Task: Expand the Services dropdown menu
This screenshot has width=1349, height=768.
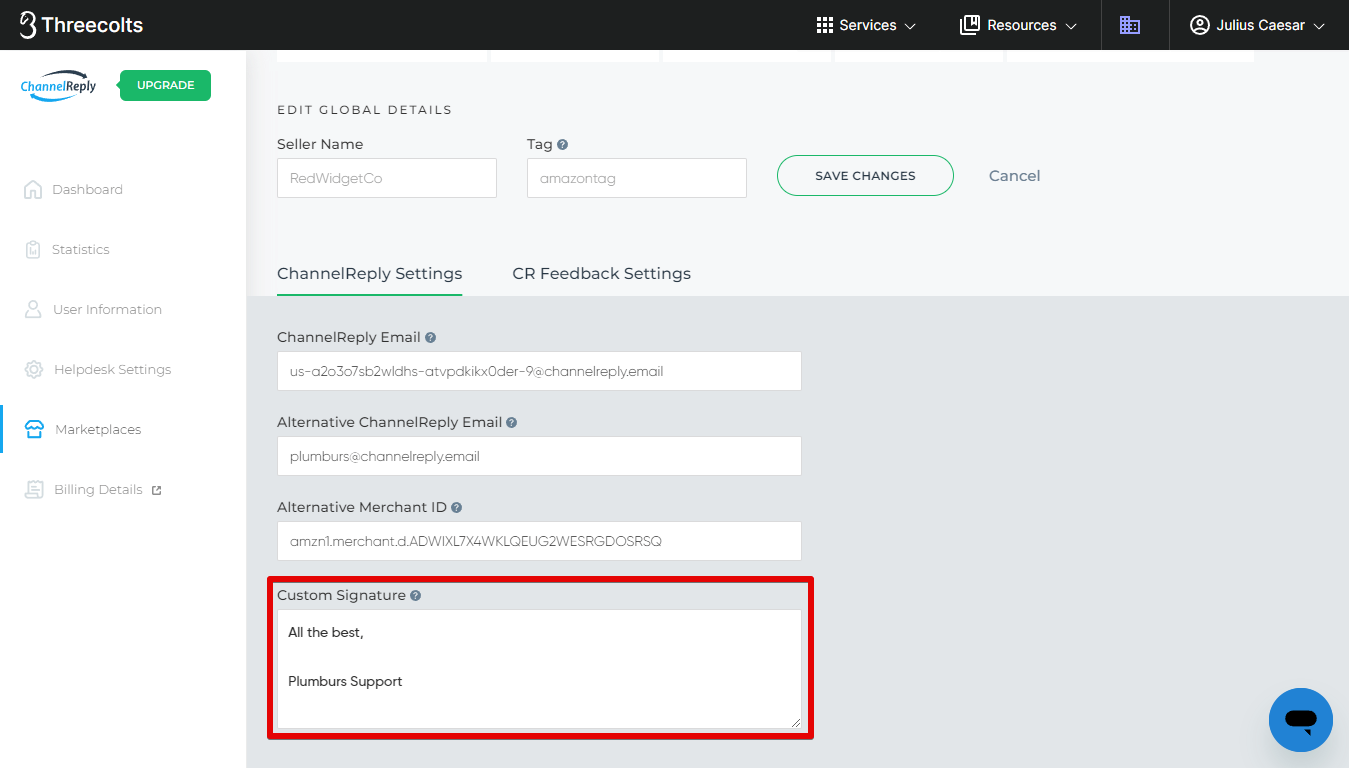Action: coord(866,25)
